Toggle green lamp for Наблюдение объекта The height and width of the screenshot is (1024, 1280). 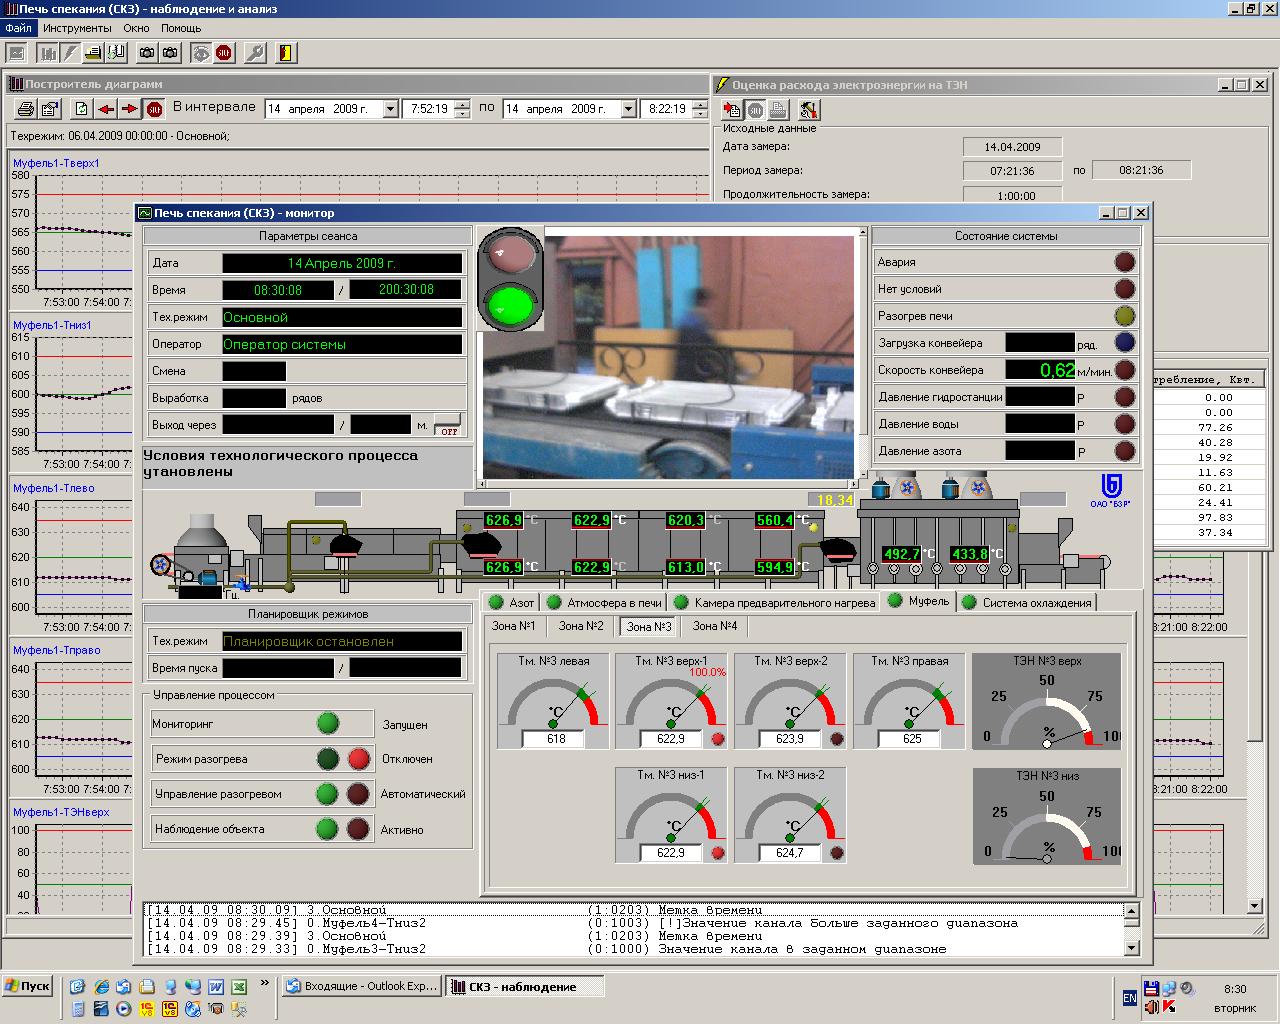(x=327, y=829)
